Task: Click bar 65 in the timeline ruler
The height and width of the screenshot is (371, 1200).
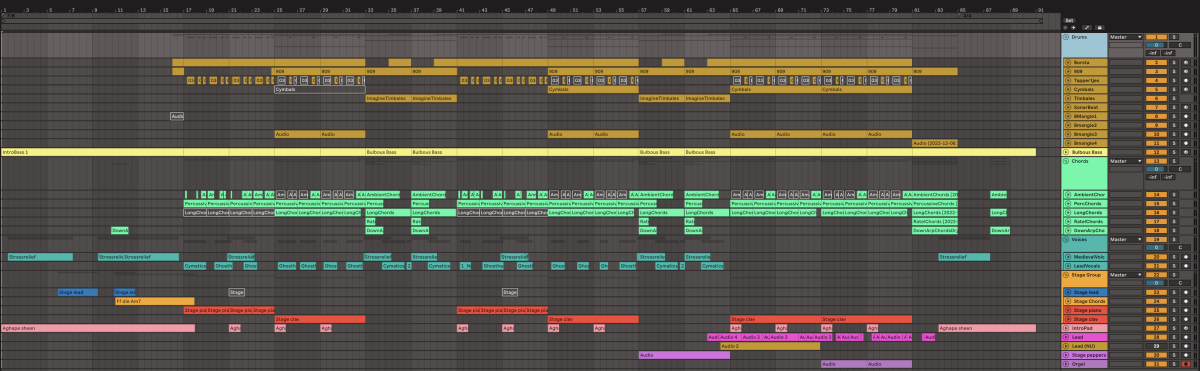Action: pos(734,10)
